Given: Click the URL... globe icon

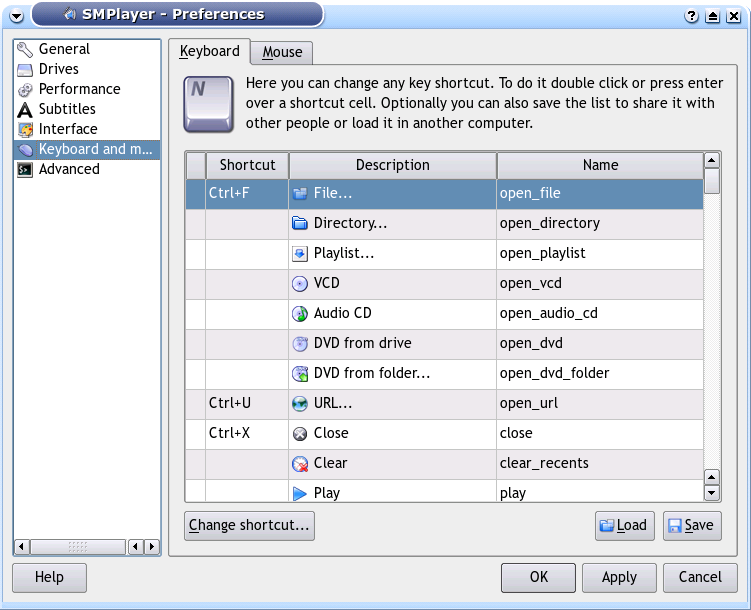Looking at the screenshot, I should click(x=300, y=404).
